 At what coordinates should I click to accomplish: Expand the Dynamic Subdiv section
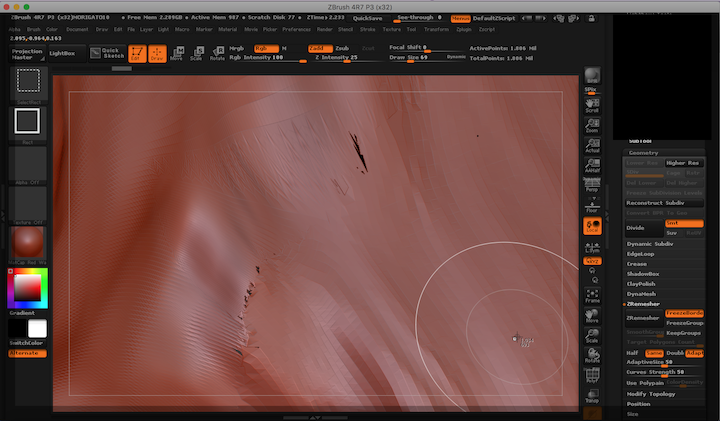click(x=650, y=244)
